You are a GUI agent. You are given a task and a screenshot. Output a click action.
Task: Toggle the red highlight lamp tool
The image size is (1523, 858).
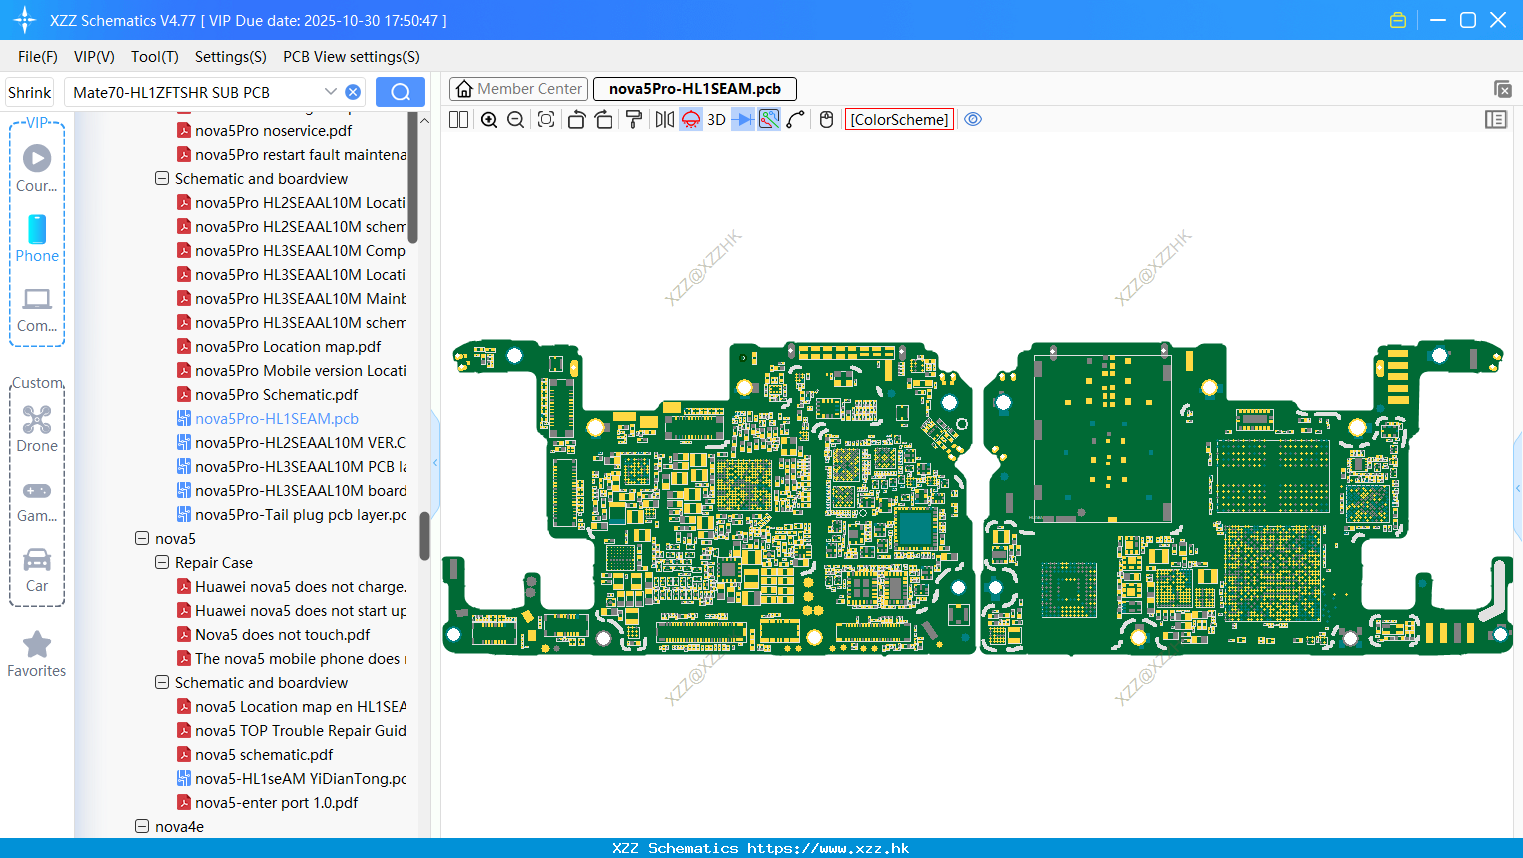tap(691, 120)
